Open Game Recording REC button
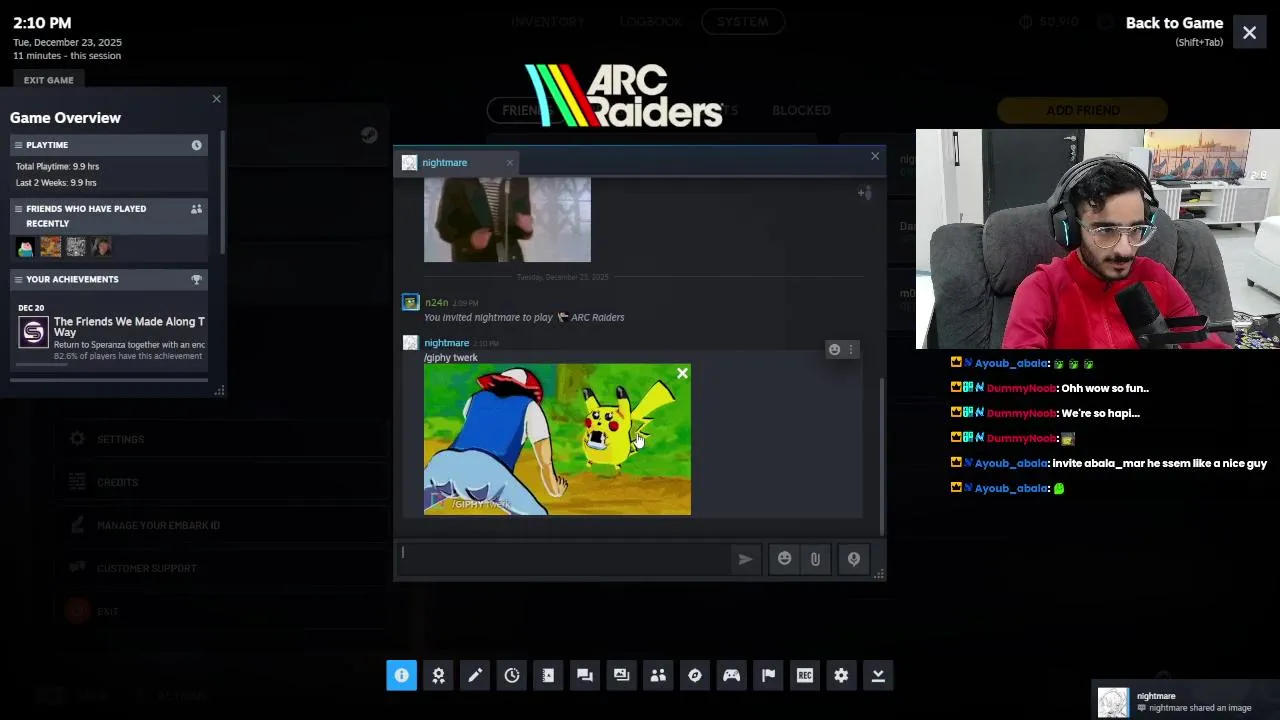1280x720 pixels. 805,676
